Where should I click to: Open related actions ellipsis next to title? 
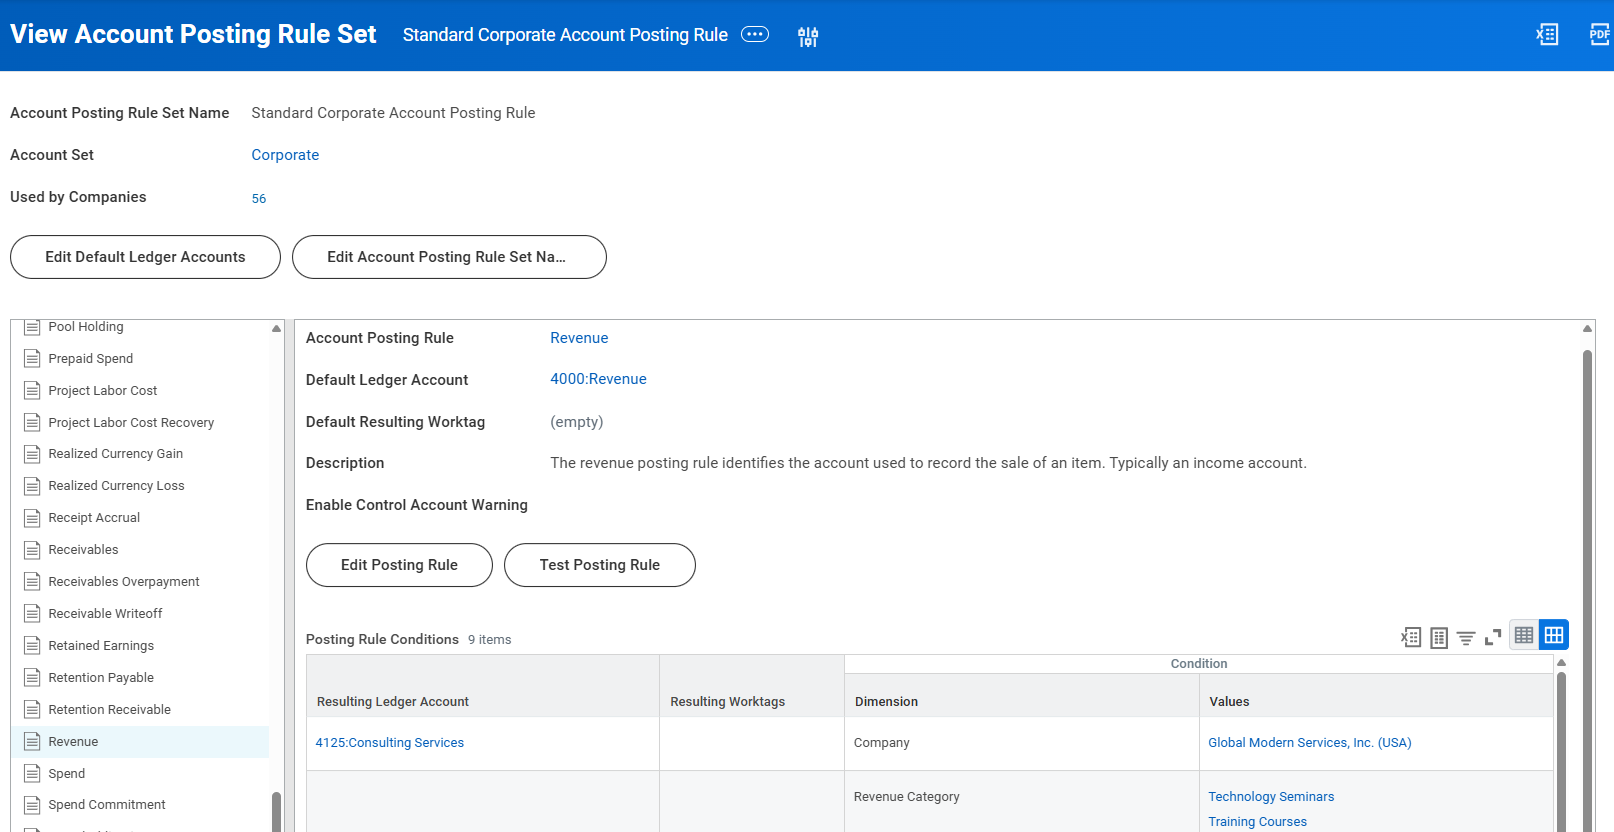(x=755, y=34)
